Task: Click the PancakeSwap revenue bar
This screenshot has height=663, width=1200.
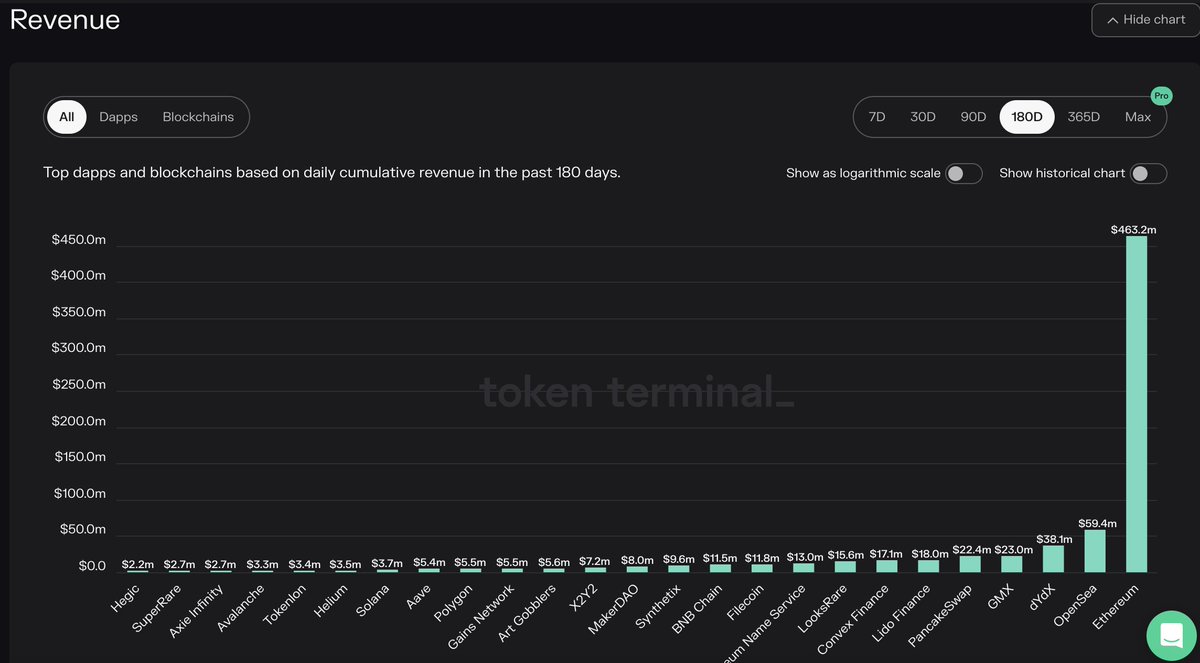Action: [x=970, y=564]
